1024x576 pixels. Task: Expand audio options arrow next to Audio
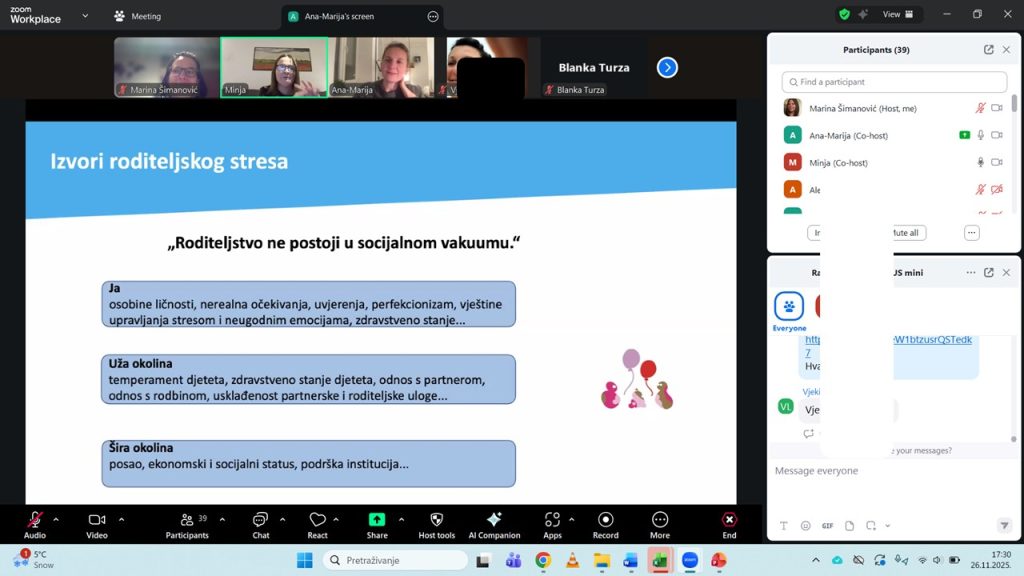(x=56, y=519)
